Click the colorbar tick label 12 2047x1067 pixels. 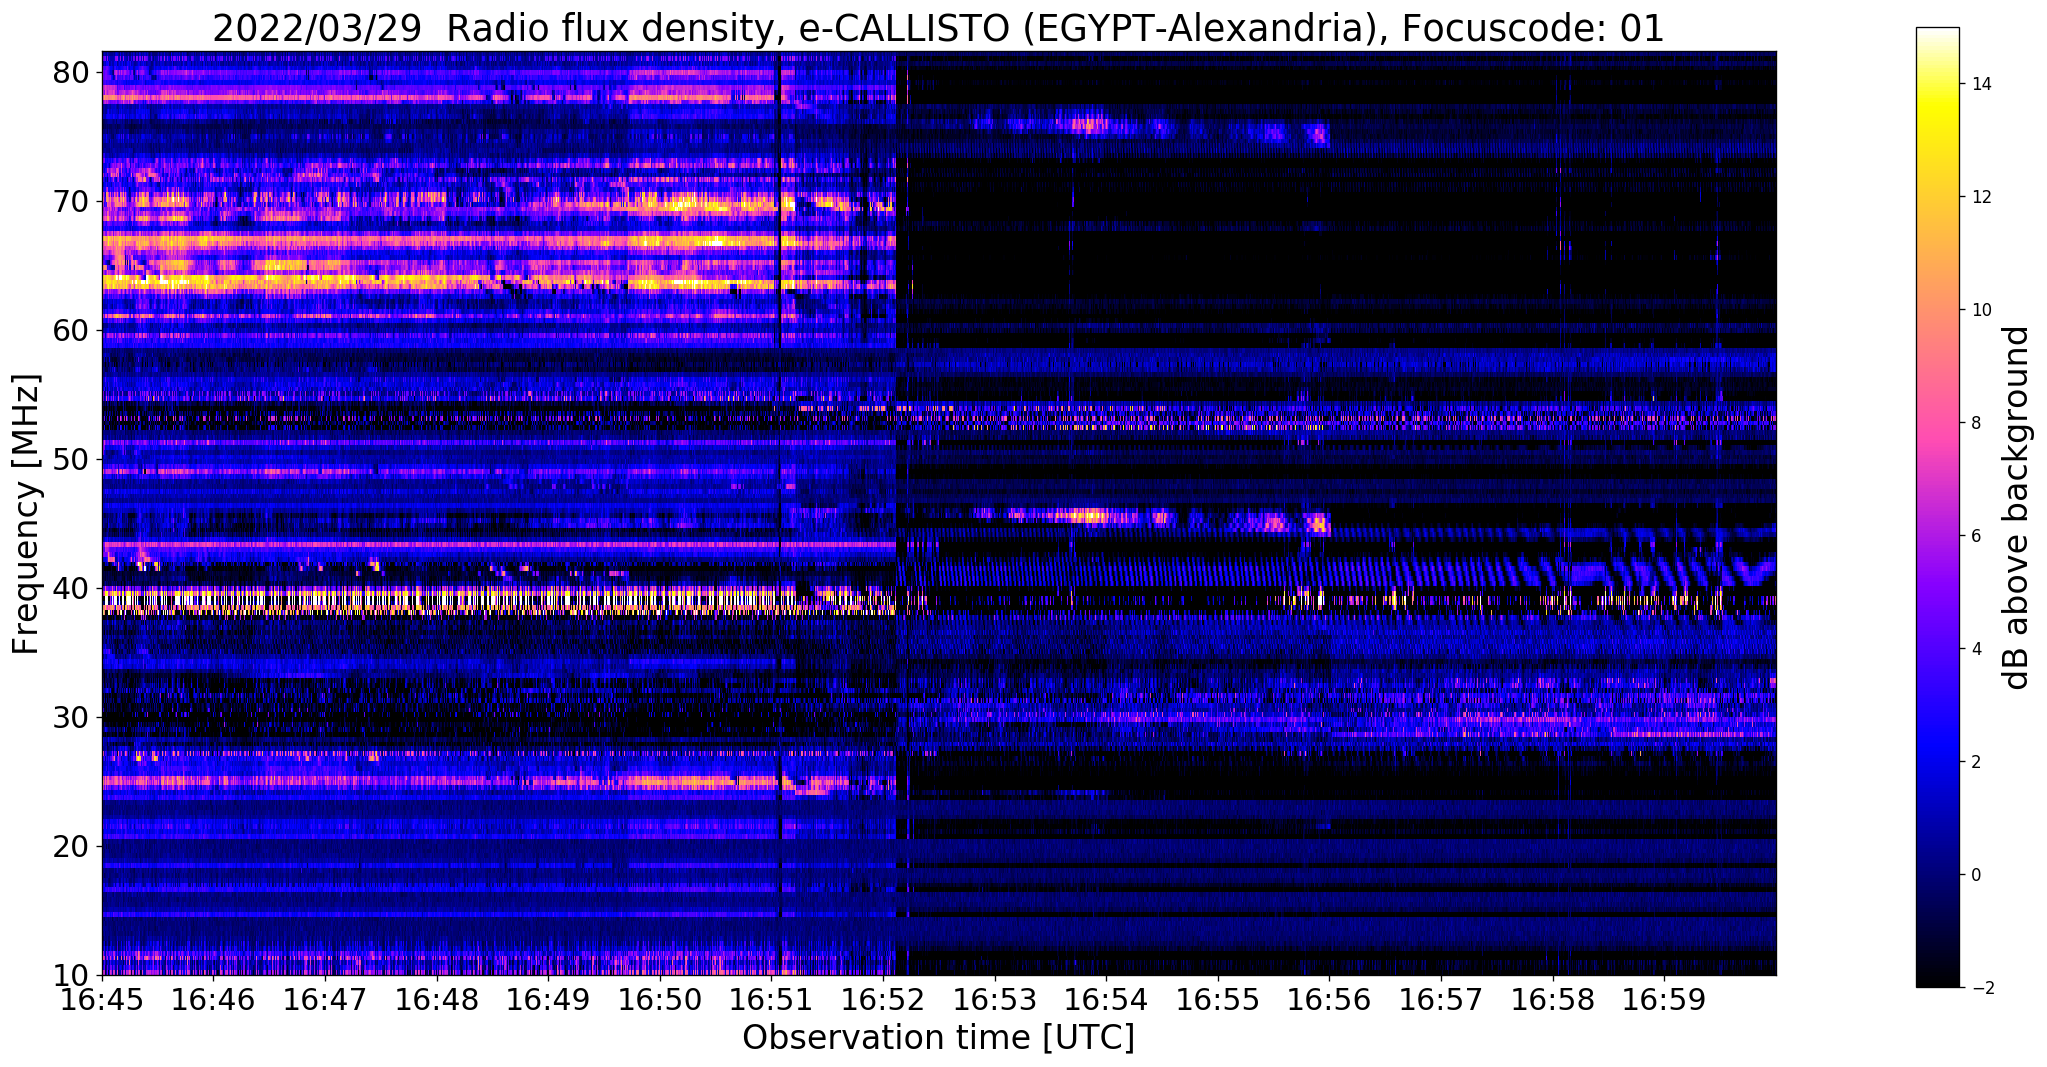(1980, 197)
